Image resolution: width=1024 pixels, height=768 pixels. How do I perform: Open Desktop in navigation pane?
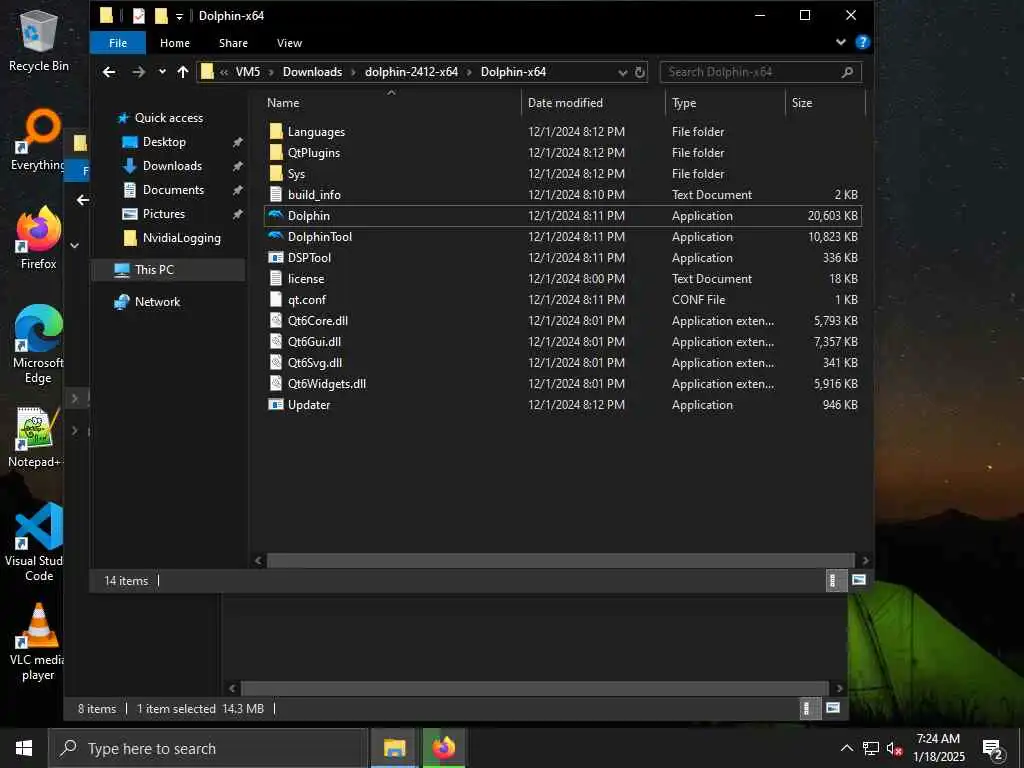point(164,142)
